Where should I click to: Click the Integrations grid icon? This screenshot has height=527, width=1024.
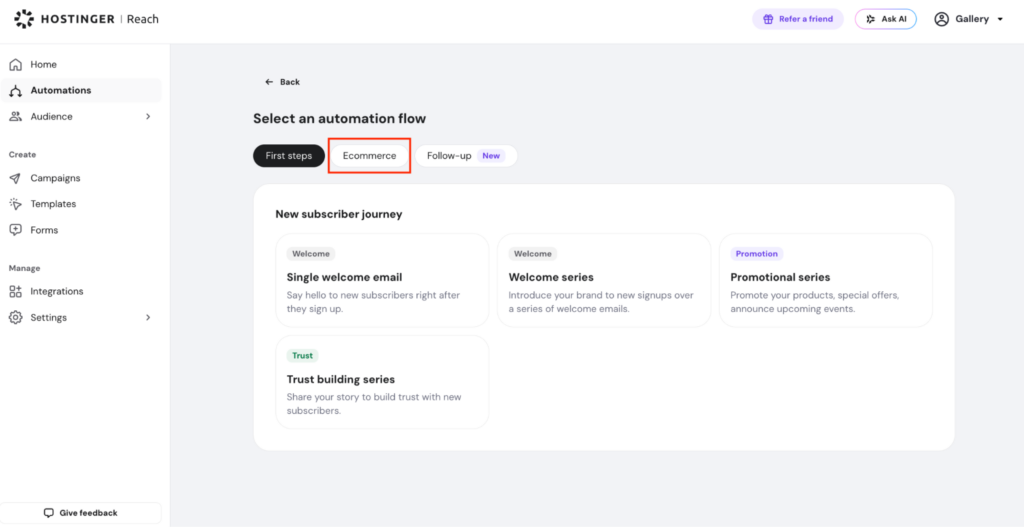pyautogui.click(x=16, y=292)
